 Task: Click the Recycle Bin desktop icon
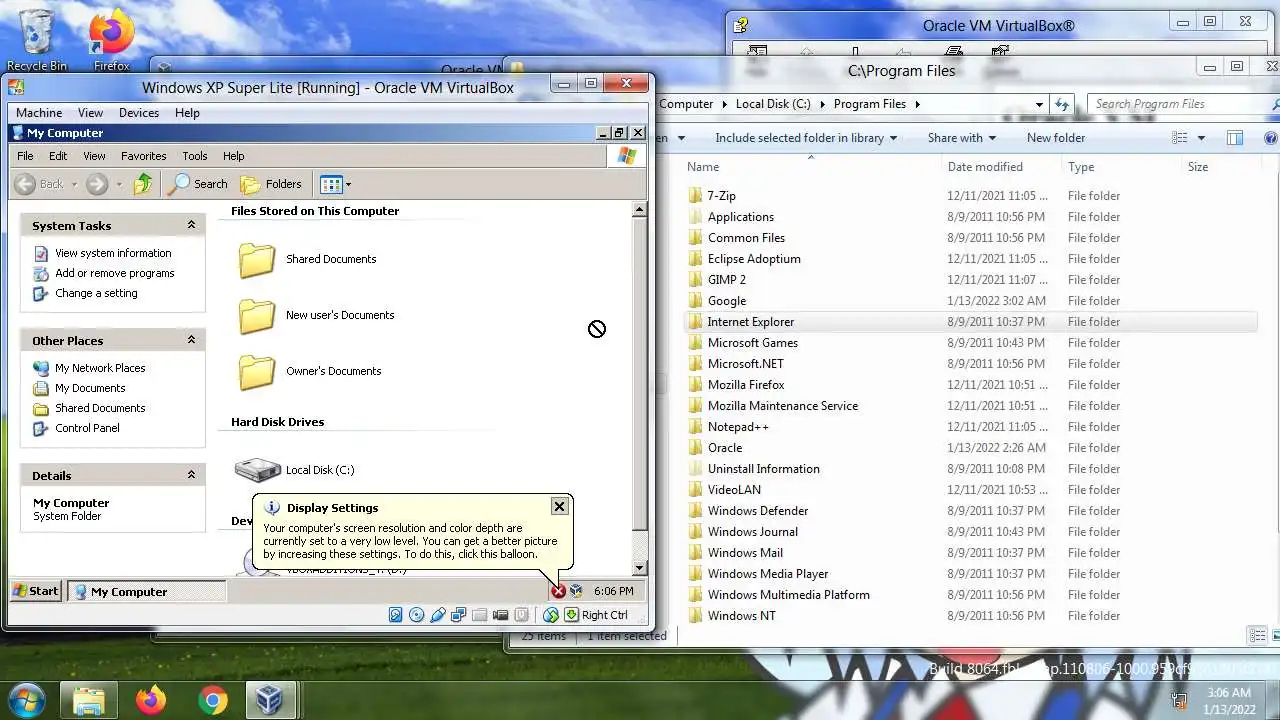point(37,40)
